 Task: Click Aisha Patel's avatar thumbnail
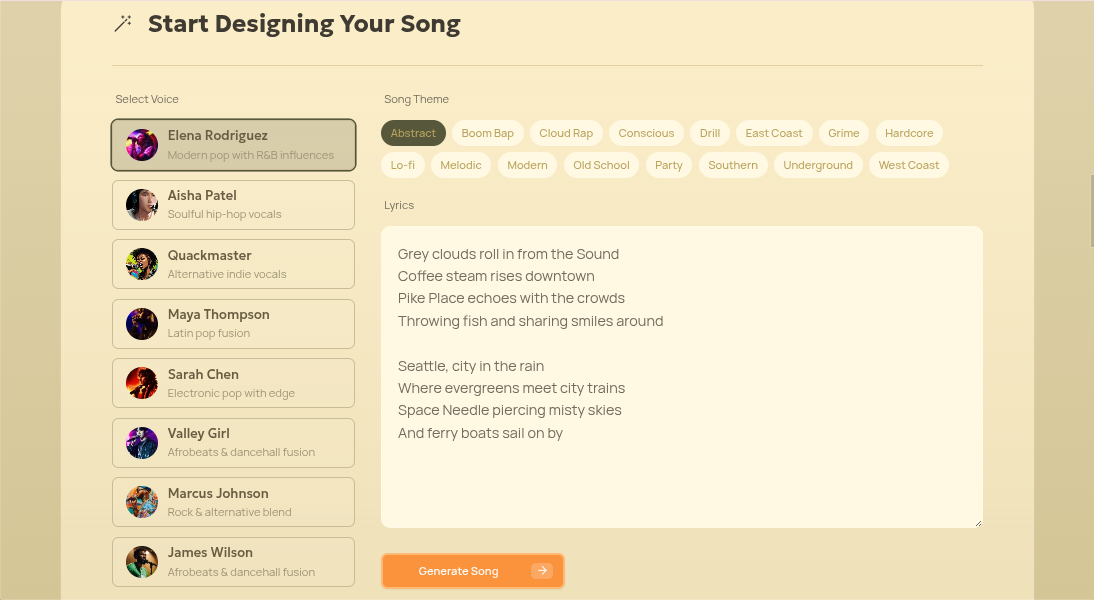[141, 204]
